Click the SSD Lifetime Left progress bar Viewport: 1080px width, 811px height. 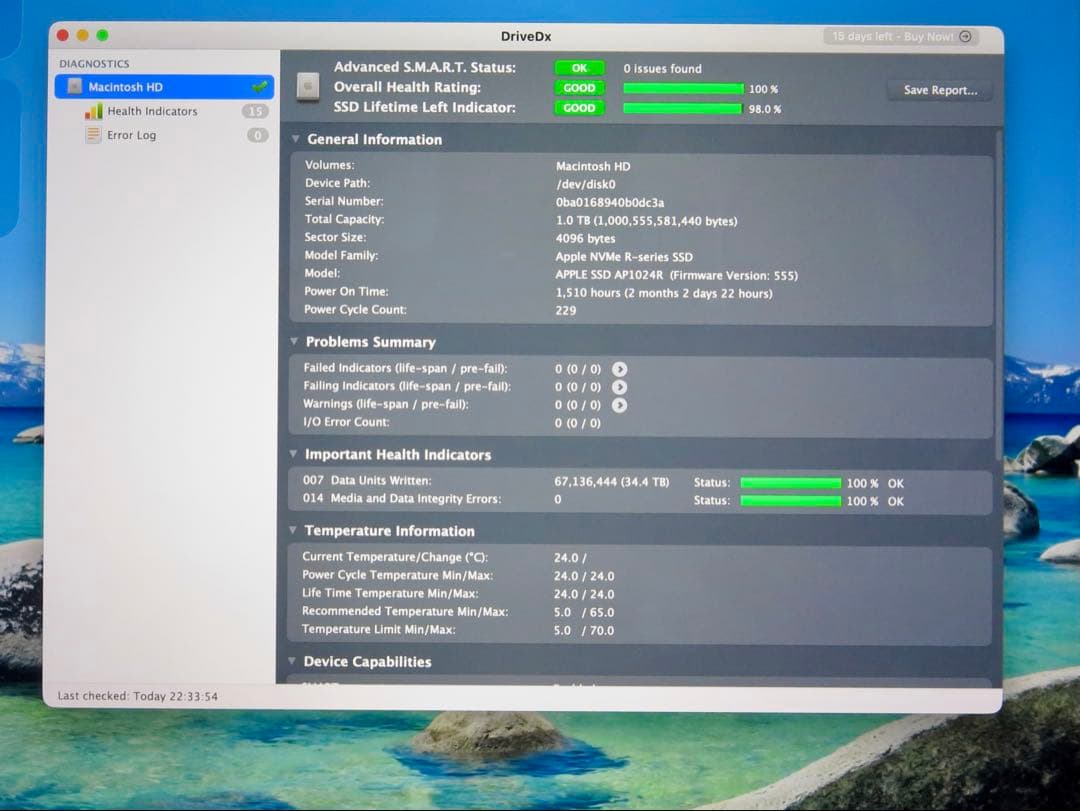pyautogui.click(x=685, y=108)
